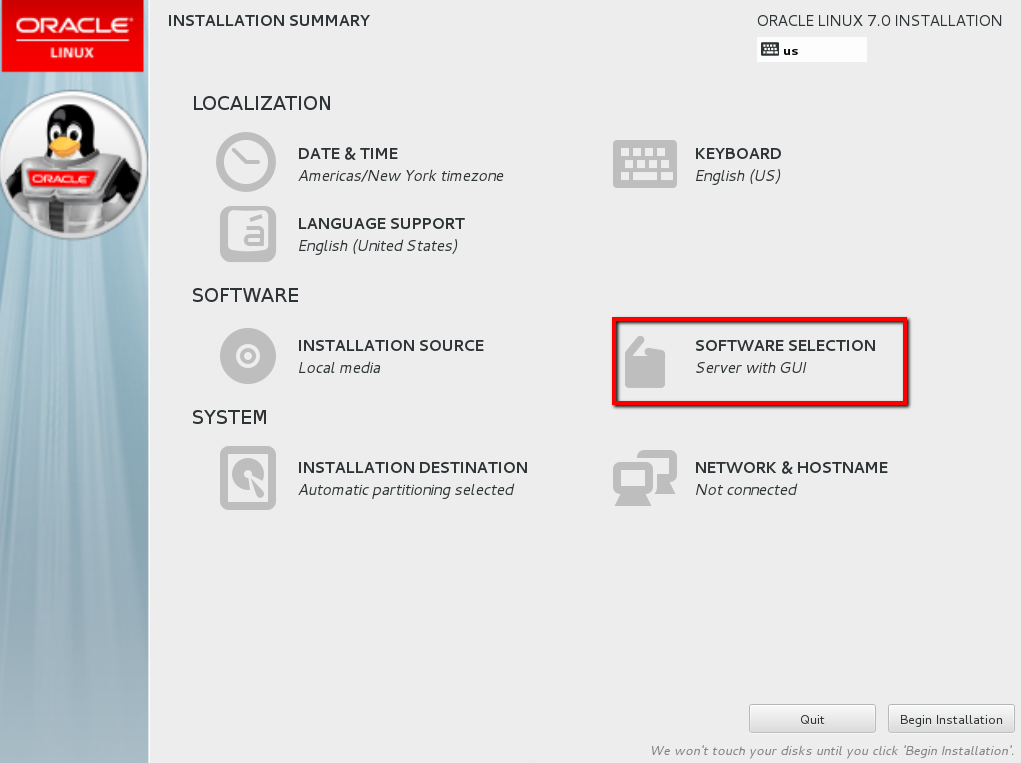Open INSTALLATION SOURCE label
Screen dimensions: 1021x763
[391, 346]
